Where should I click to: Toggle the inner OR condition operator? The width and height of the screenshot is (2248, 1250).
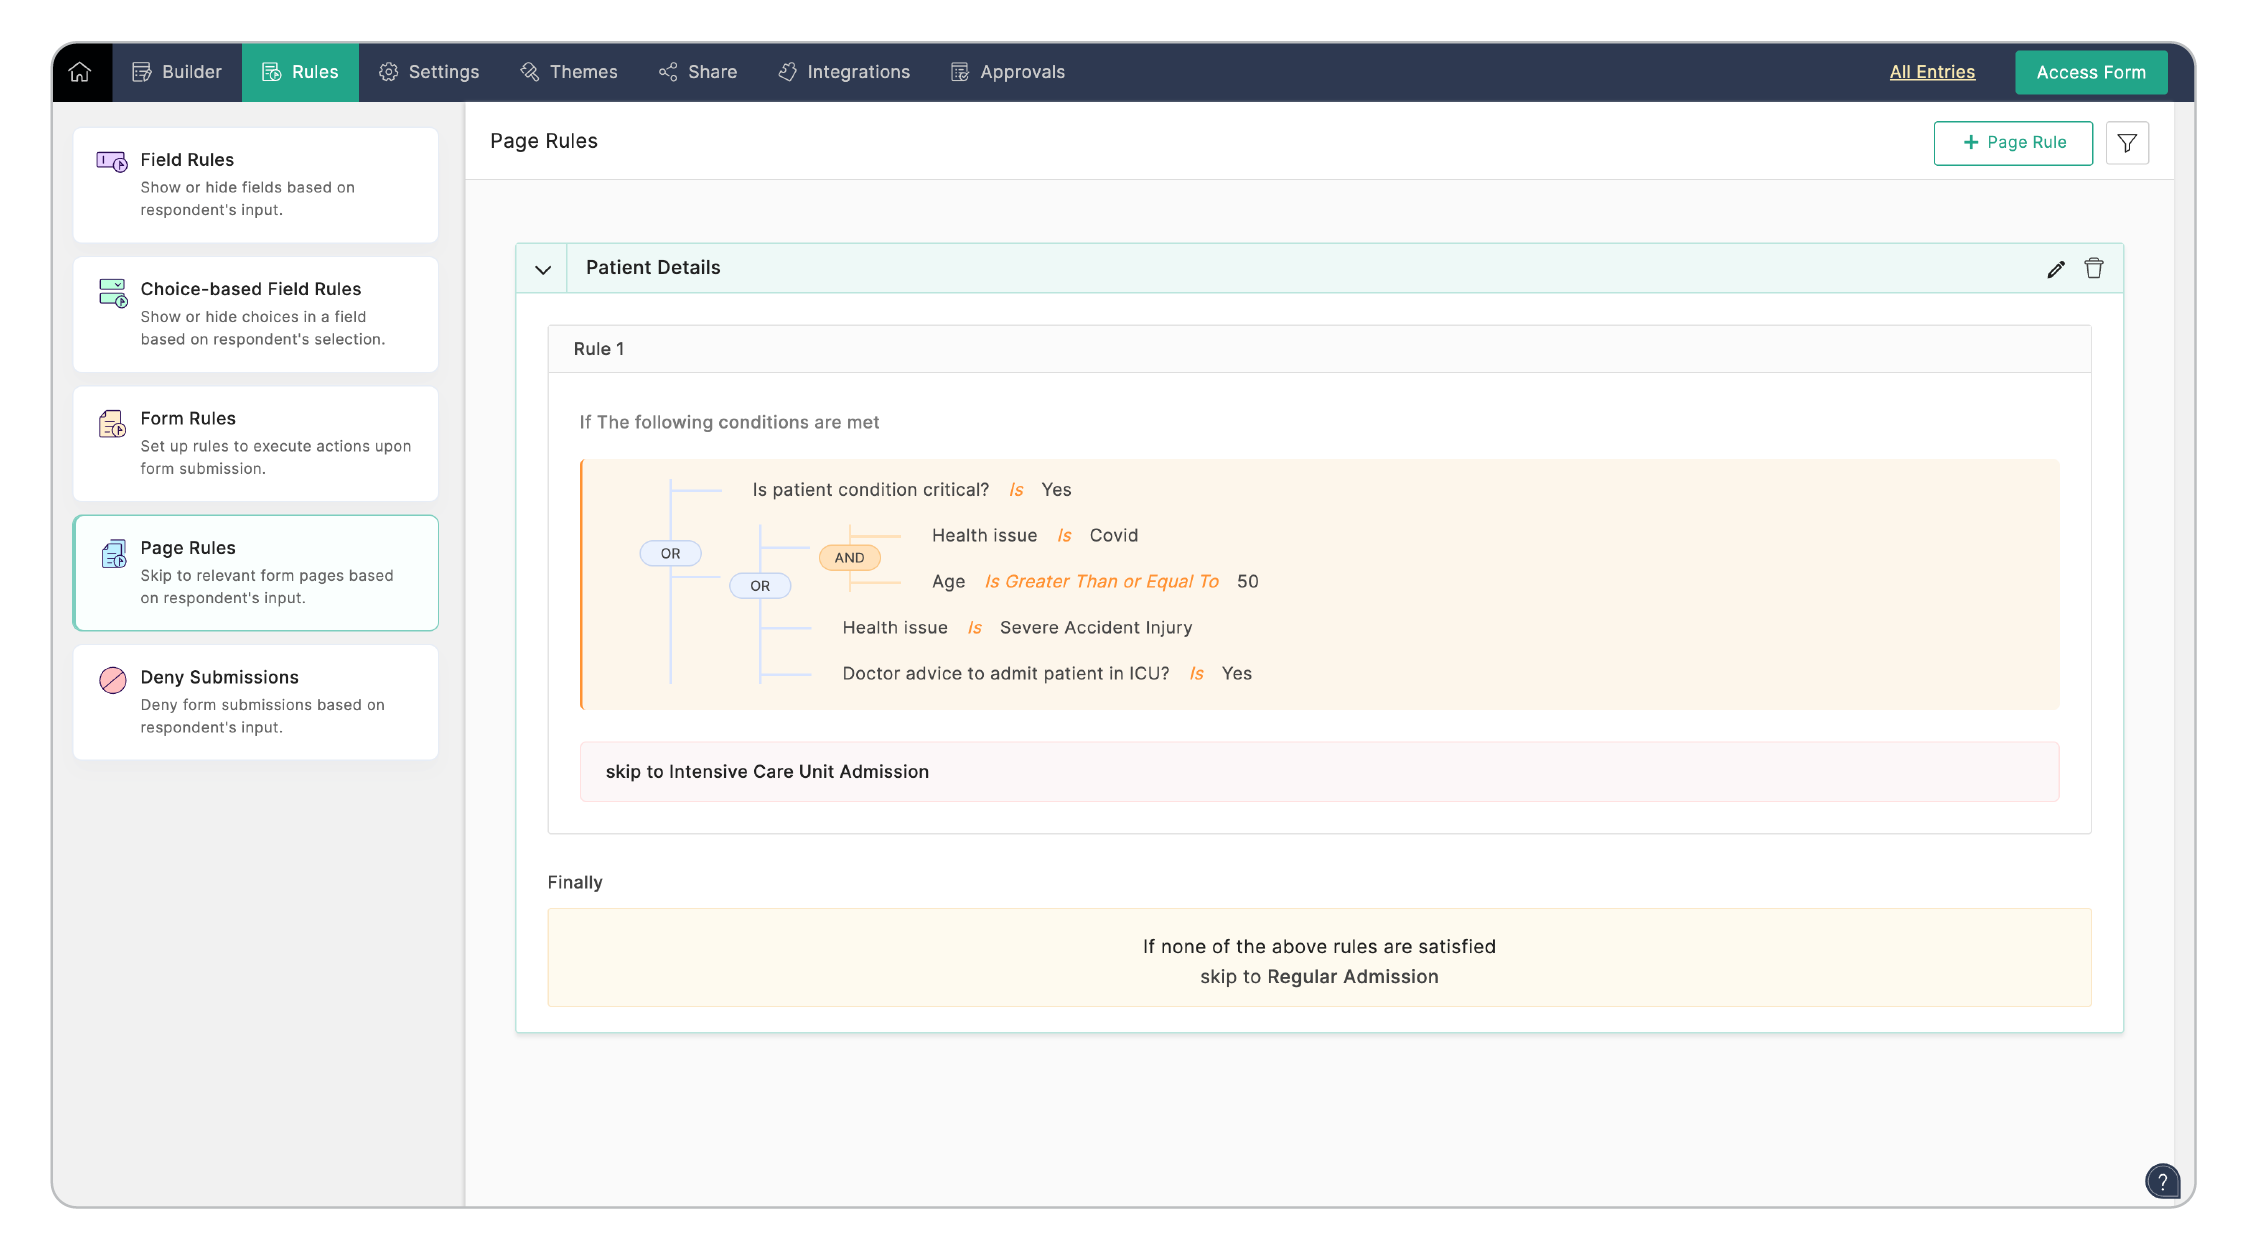pos(760,585)
